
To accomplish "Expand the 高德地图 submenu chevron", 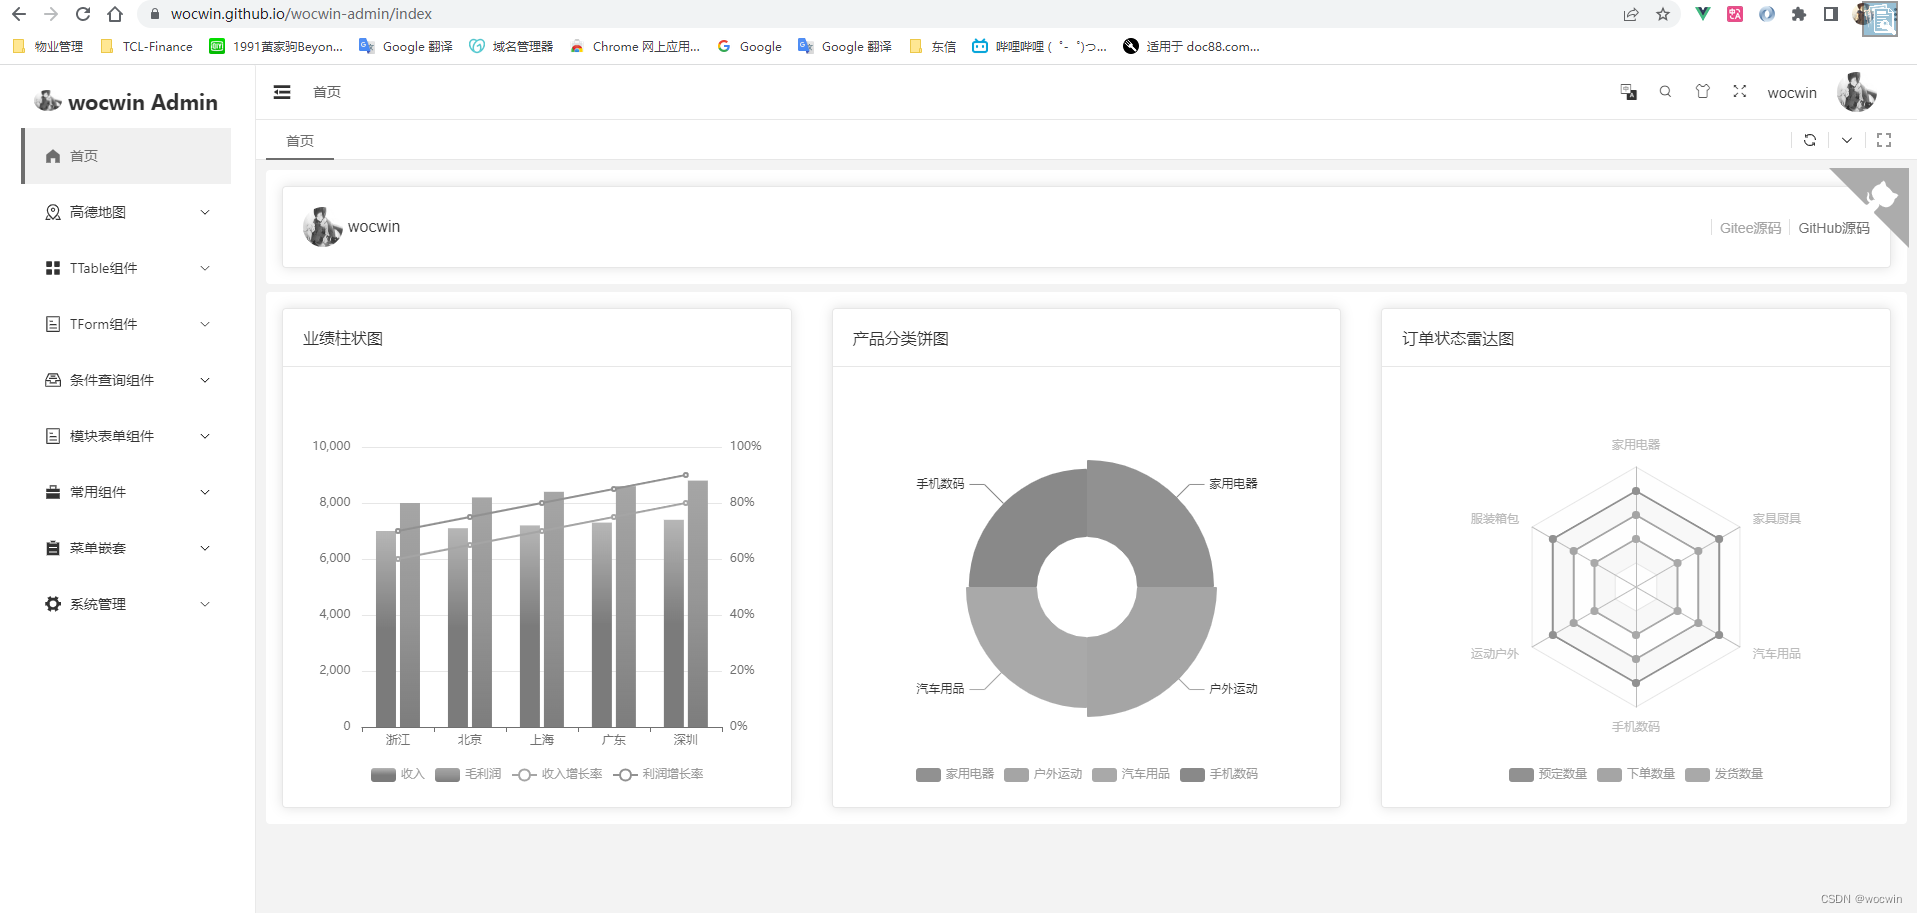I will 205,212.
